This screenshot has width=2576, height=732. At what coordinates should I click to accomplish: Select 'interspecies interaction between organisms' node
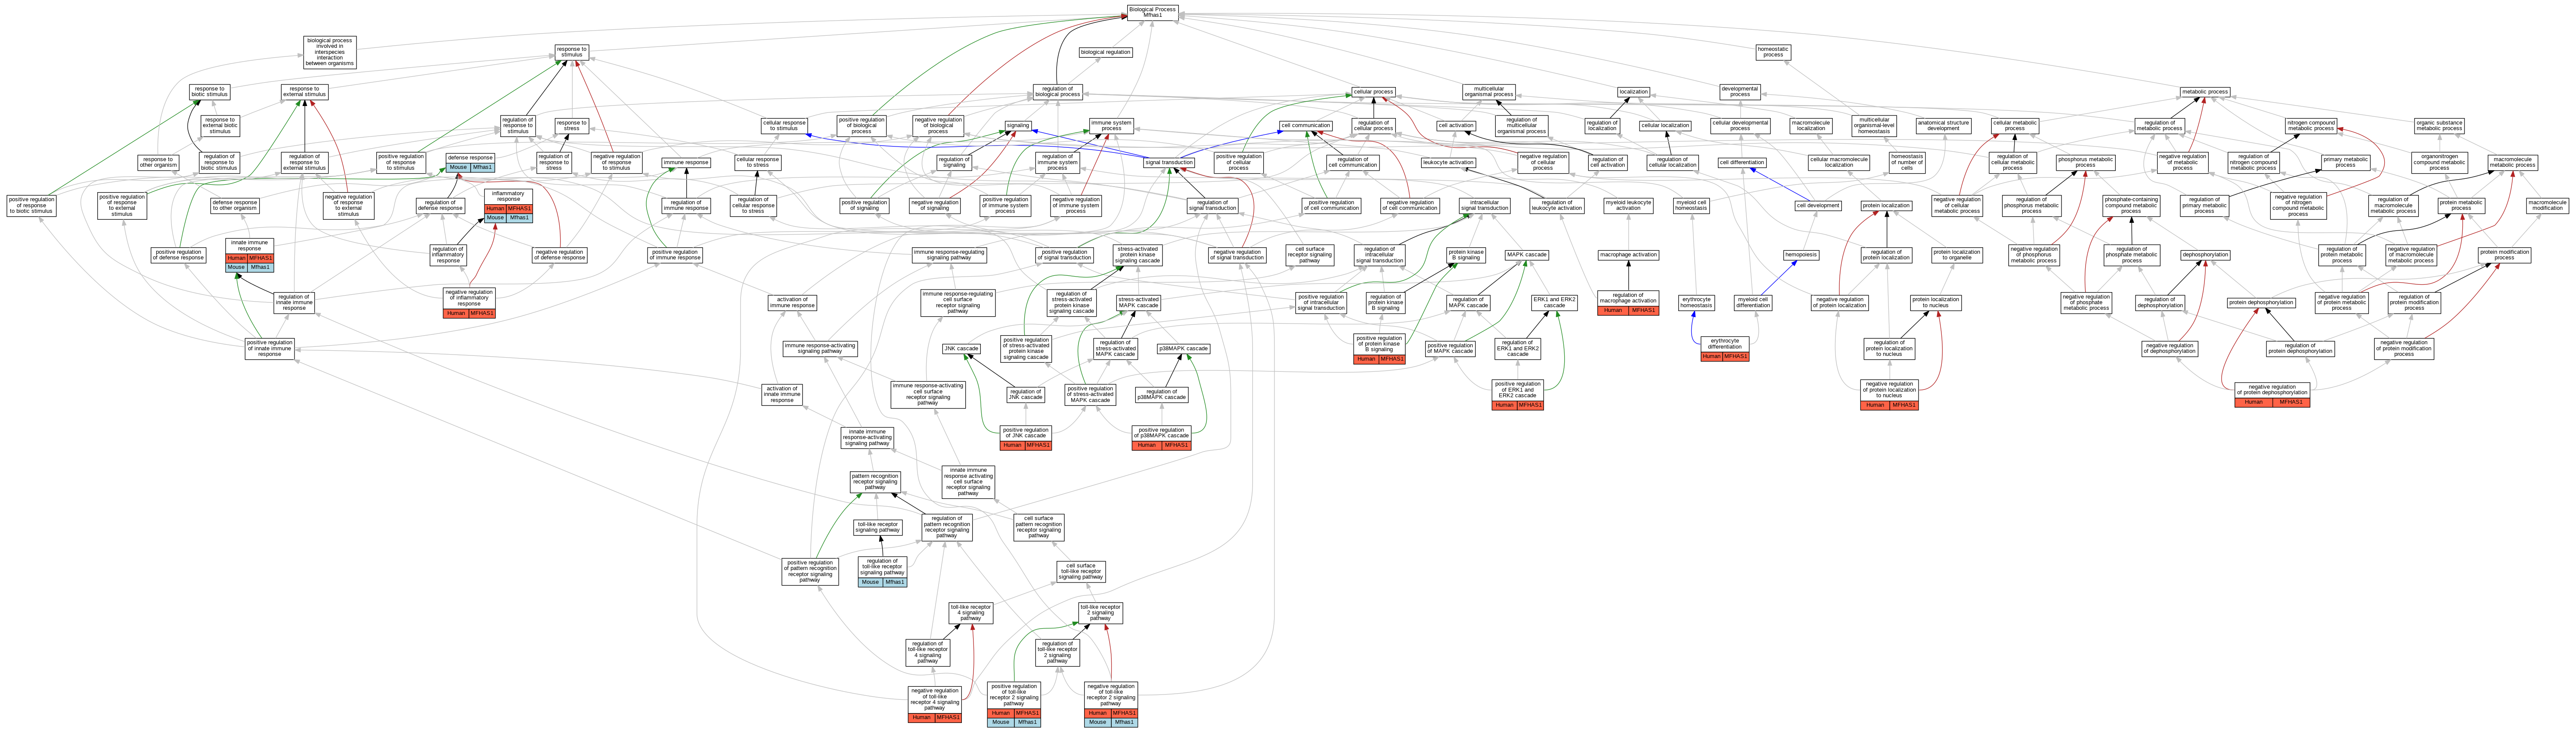point(330,53)
